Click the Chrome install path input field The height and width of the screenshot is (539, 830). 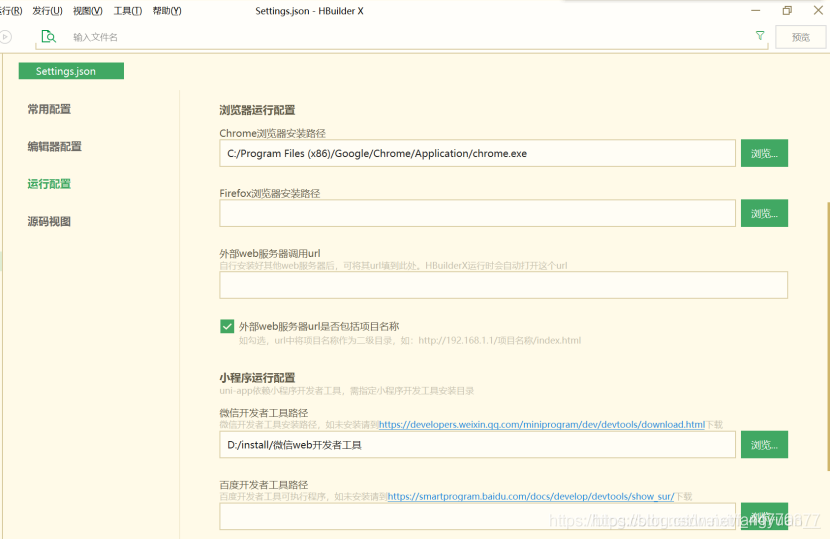477,153
